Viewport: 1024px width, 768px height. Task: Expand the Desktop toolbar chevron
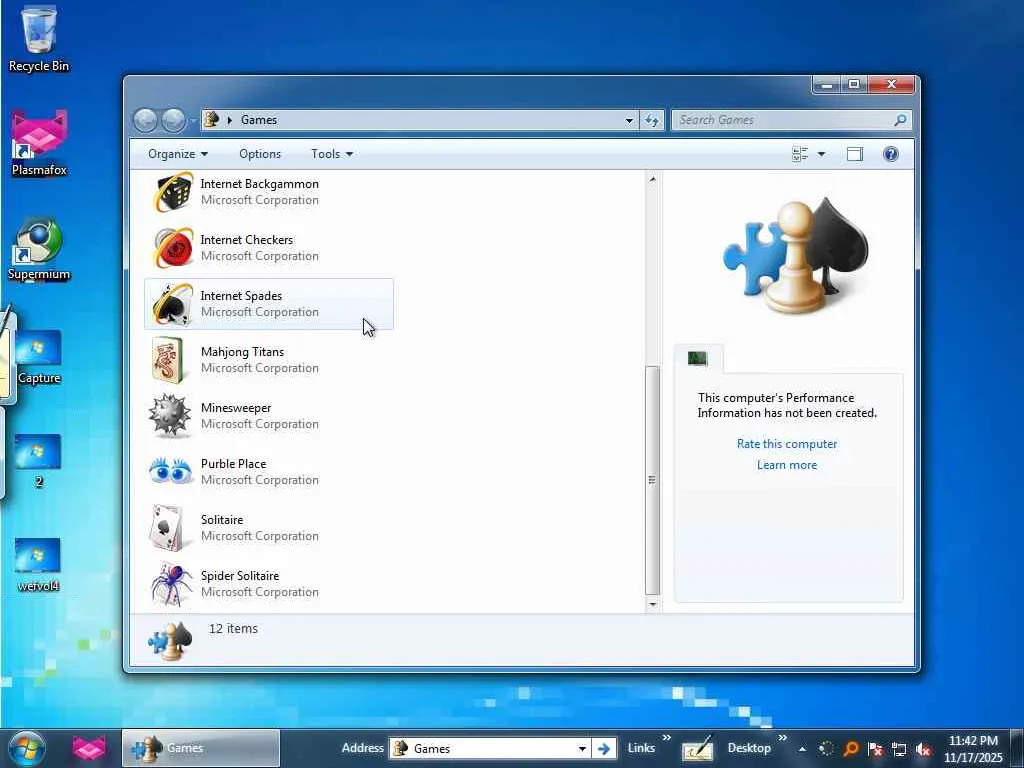(x=782, y=738)
